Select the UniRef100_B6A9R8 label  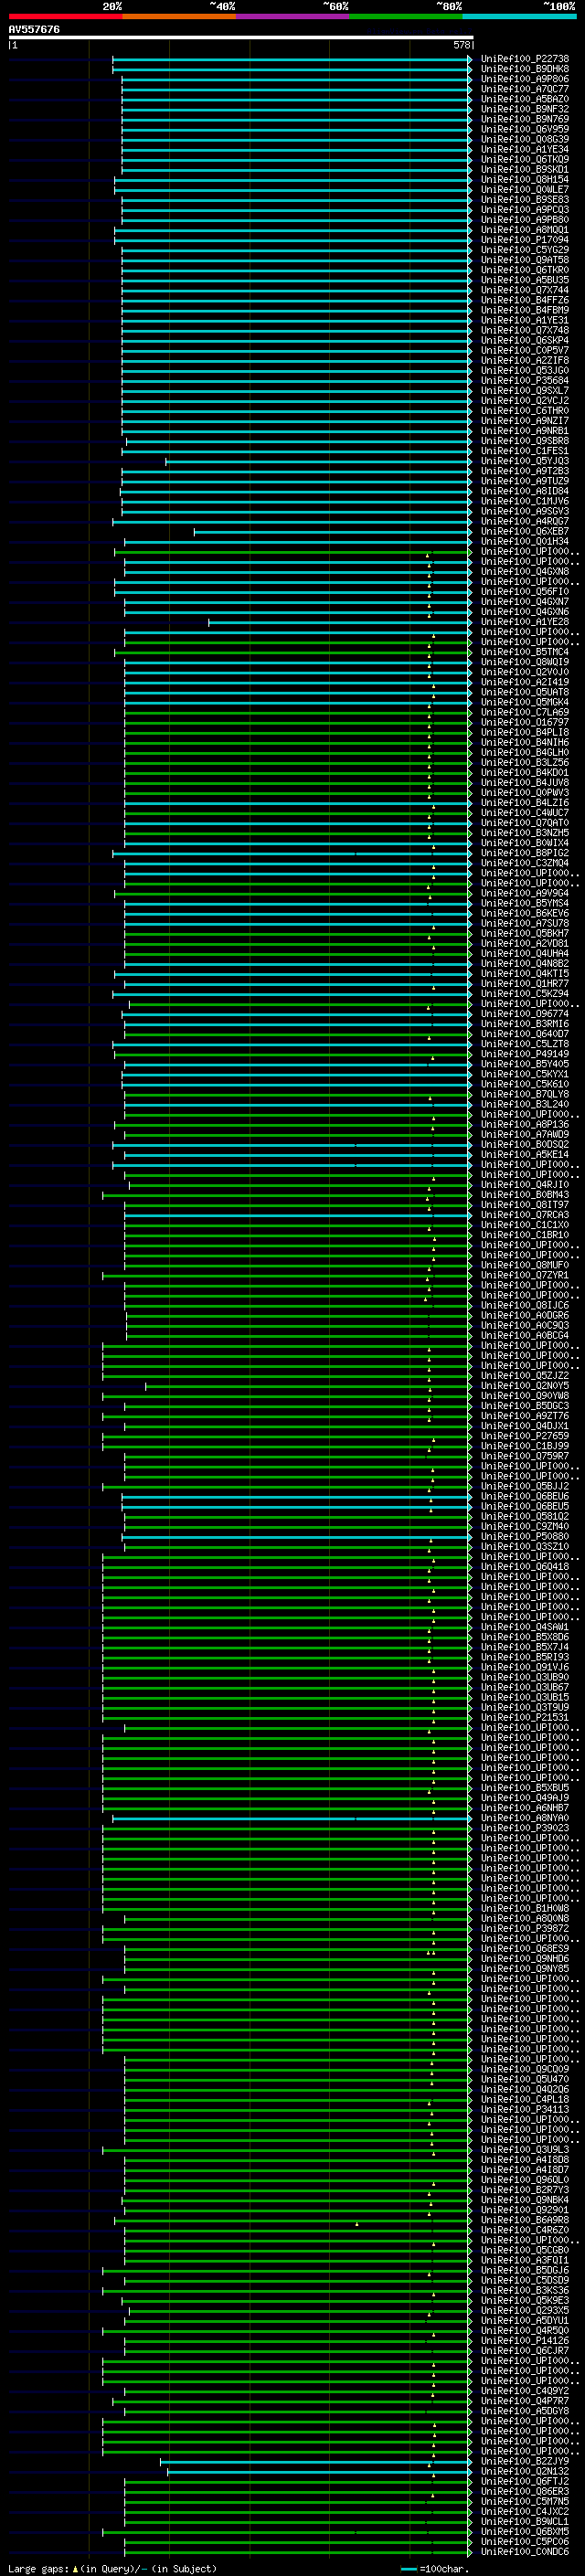point(524,2220)
